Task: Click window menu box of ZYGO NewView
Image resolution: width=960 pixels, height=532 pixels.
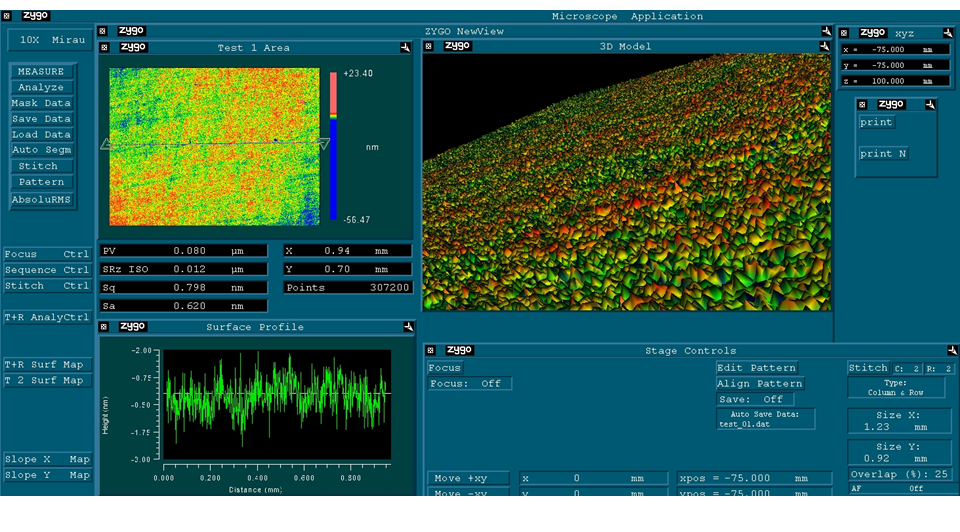Action: [103, 31]
